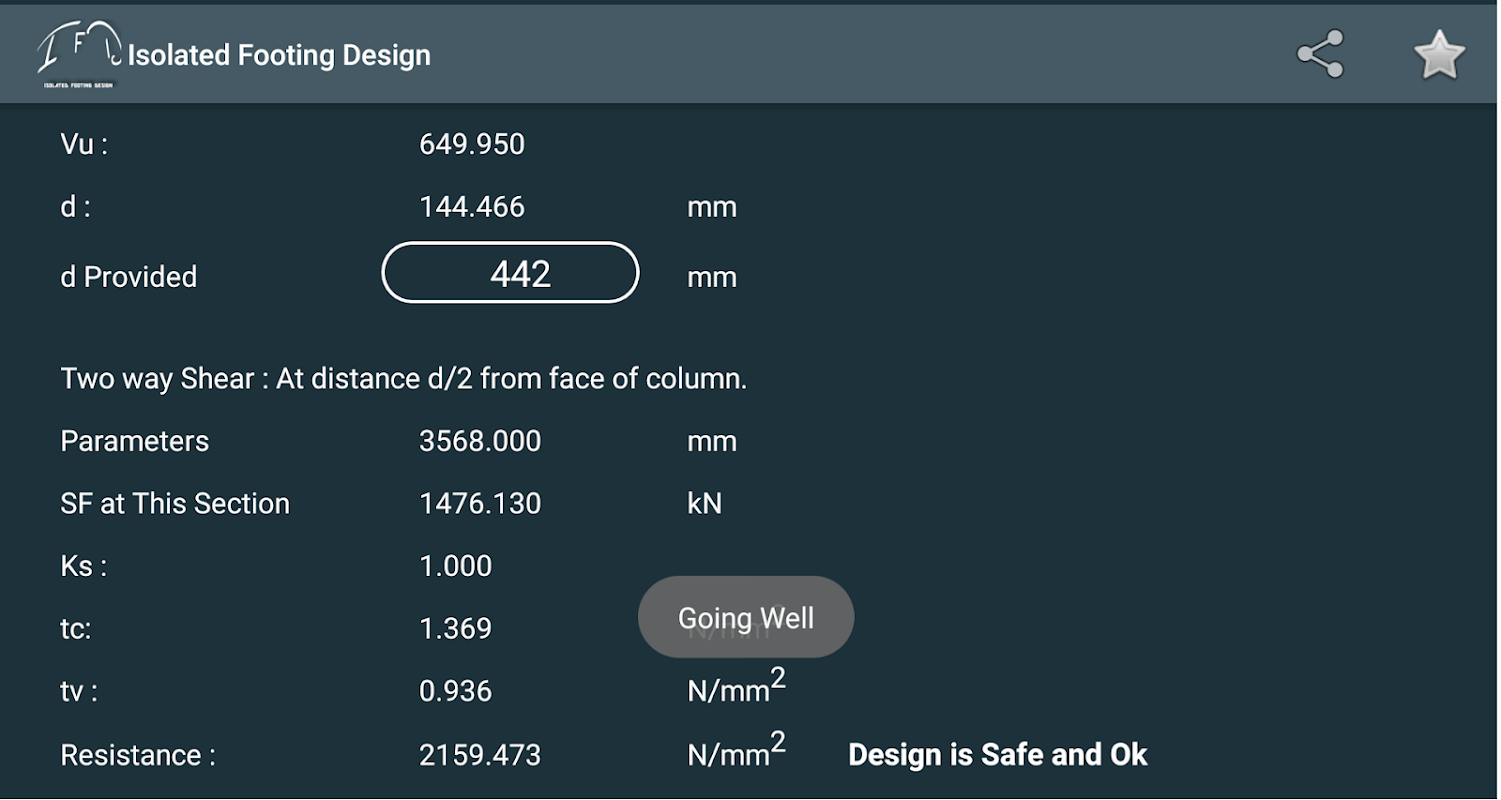Tap the star favorite icon
Viewport: 1501px width, 800px height.
point(1439,55)
